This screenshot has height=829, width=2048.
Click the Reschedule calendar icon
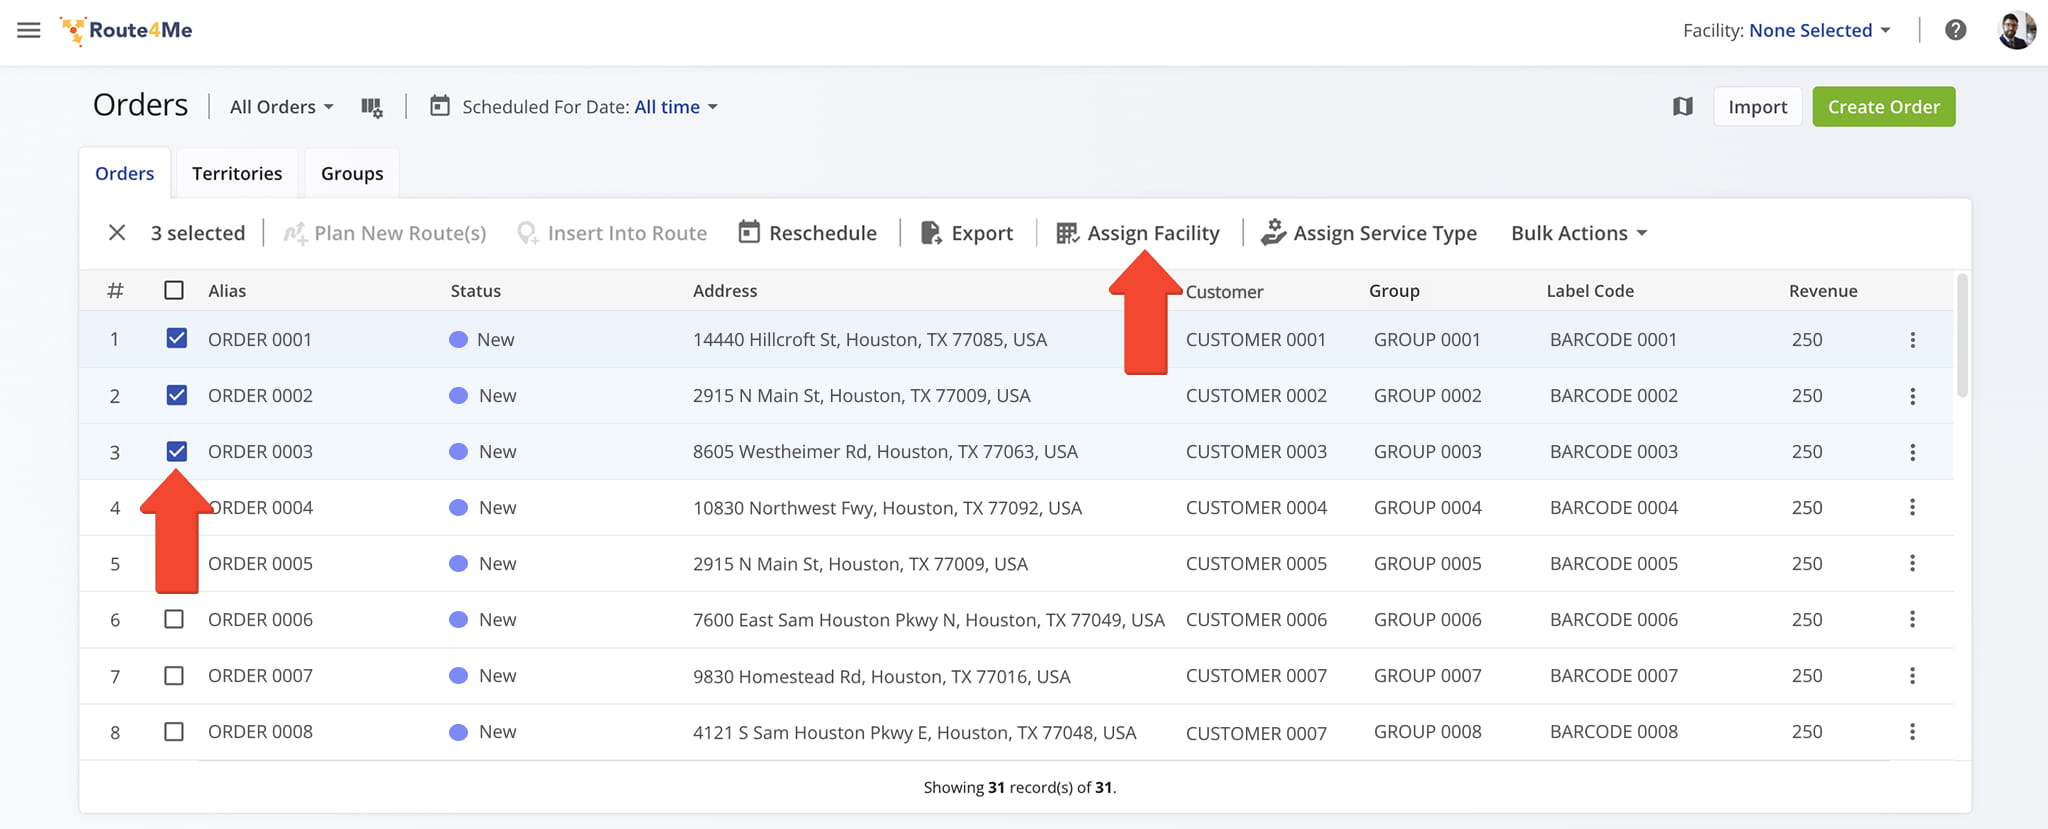[749, 232]
